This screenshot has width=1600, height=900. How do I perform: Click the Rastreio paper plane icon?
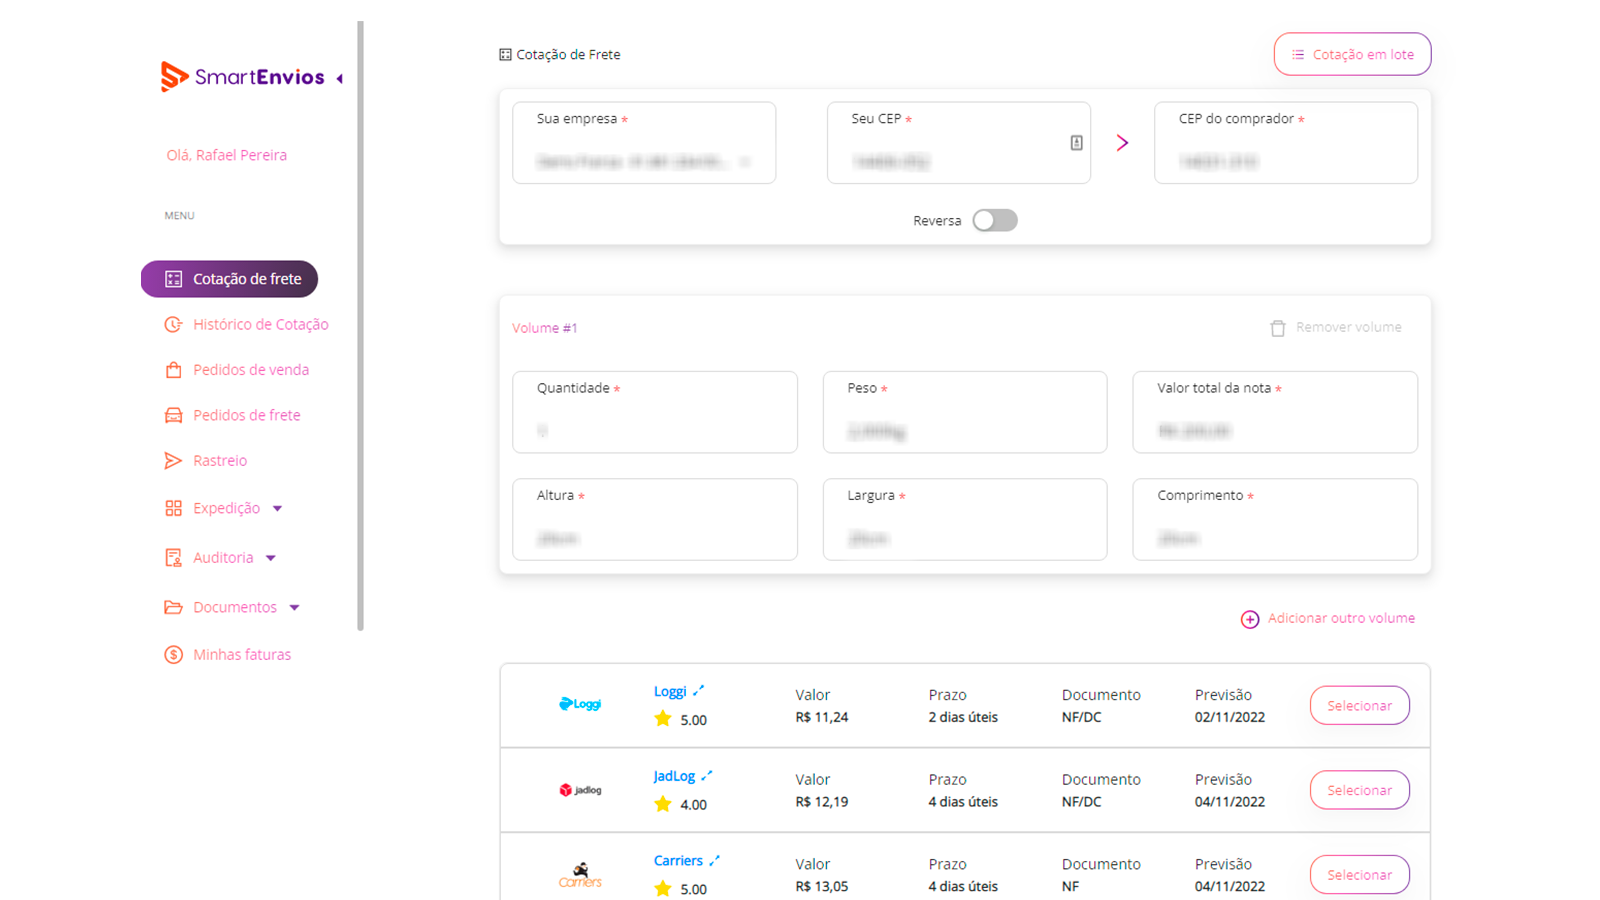click(x=173, y=460)
